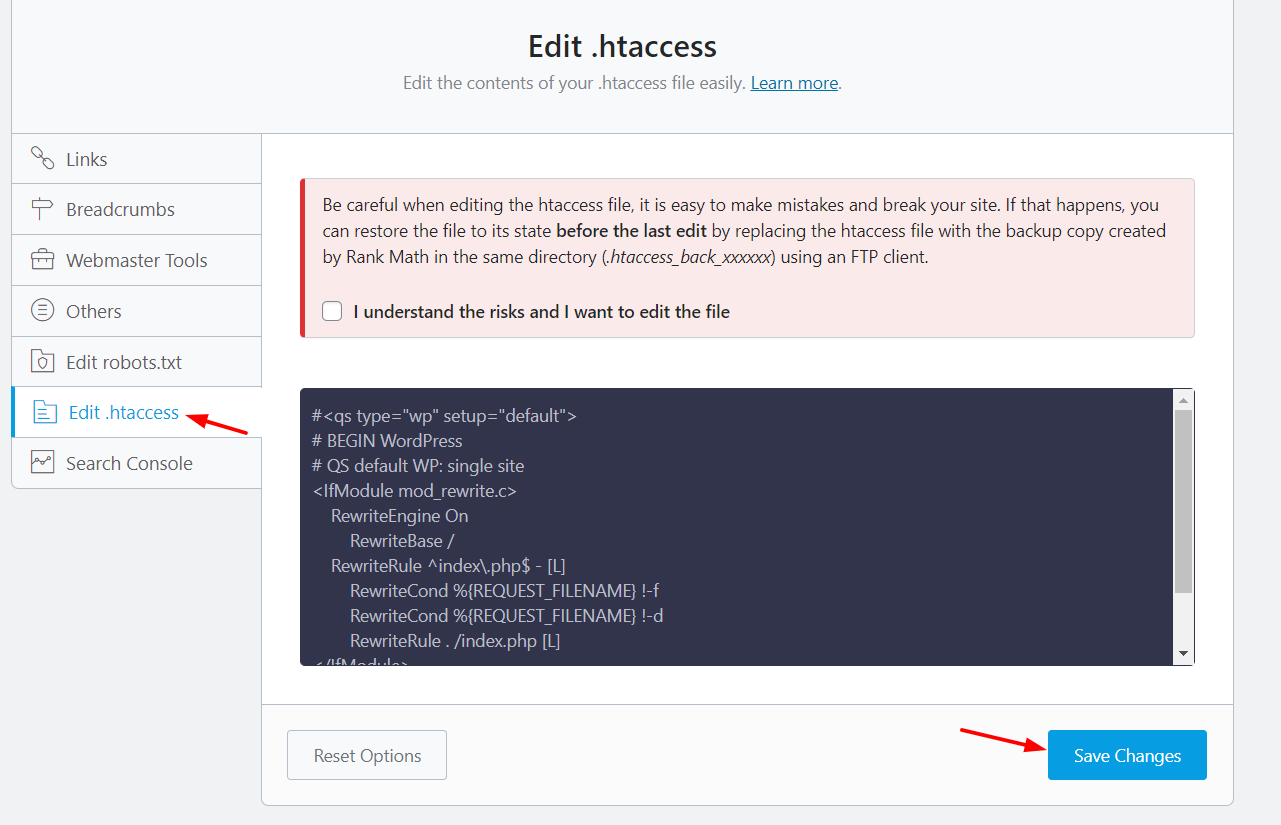
Task: Click the Edit .htaccess document icon
Action: click(x=45, y=412)
